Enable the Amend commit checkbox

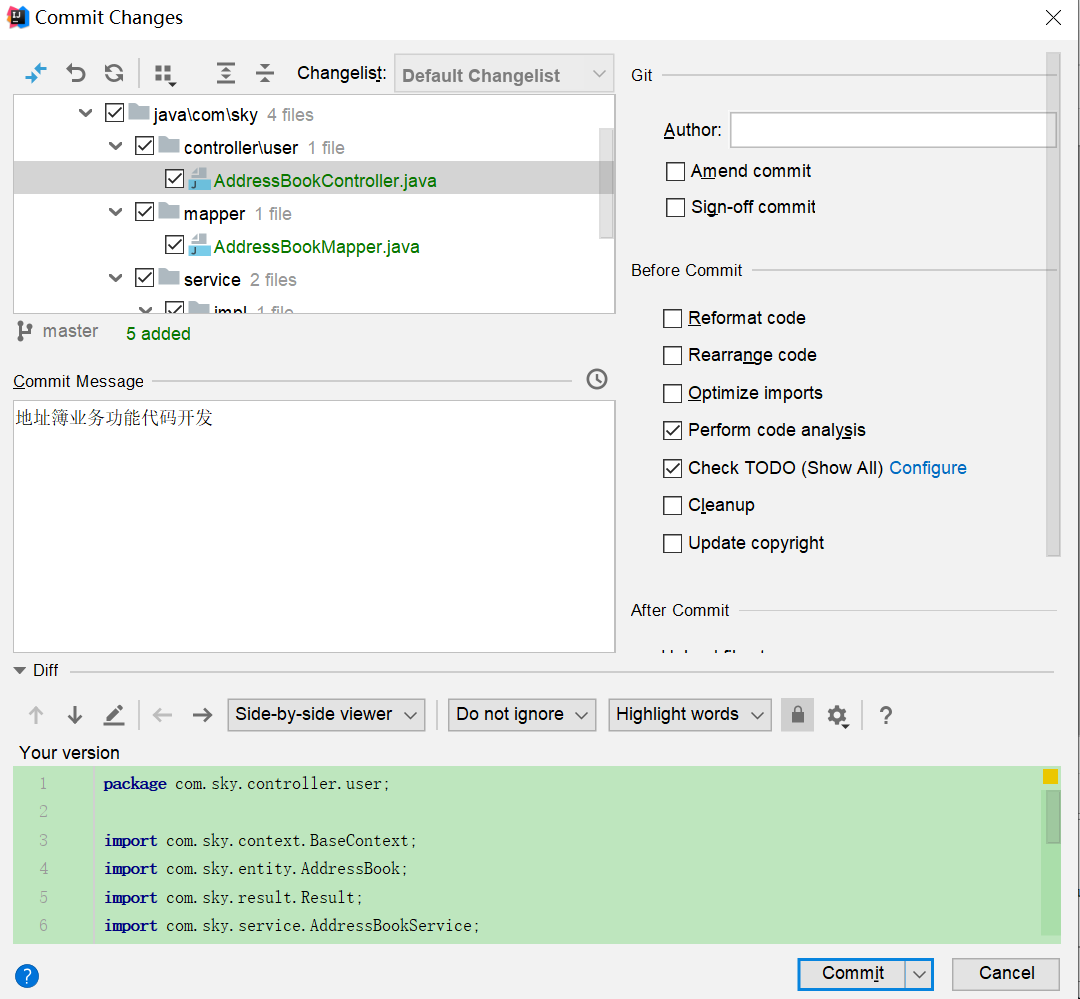[x=675, y=172]
